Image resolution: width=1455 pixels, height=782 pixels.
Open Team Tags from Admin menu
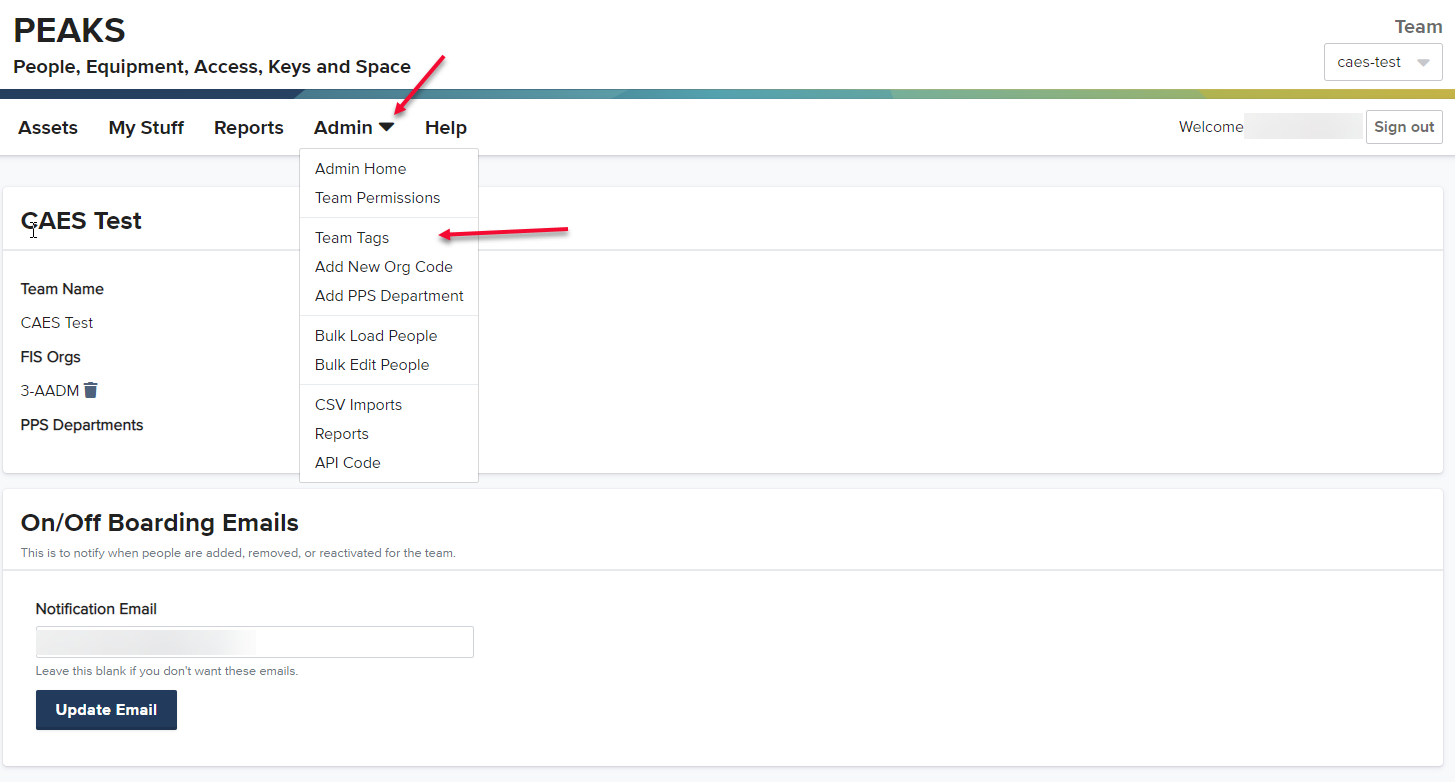(x=352, y=238)
